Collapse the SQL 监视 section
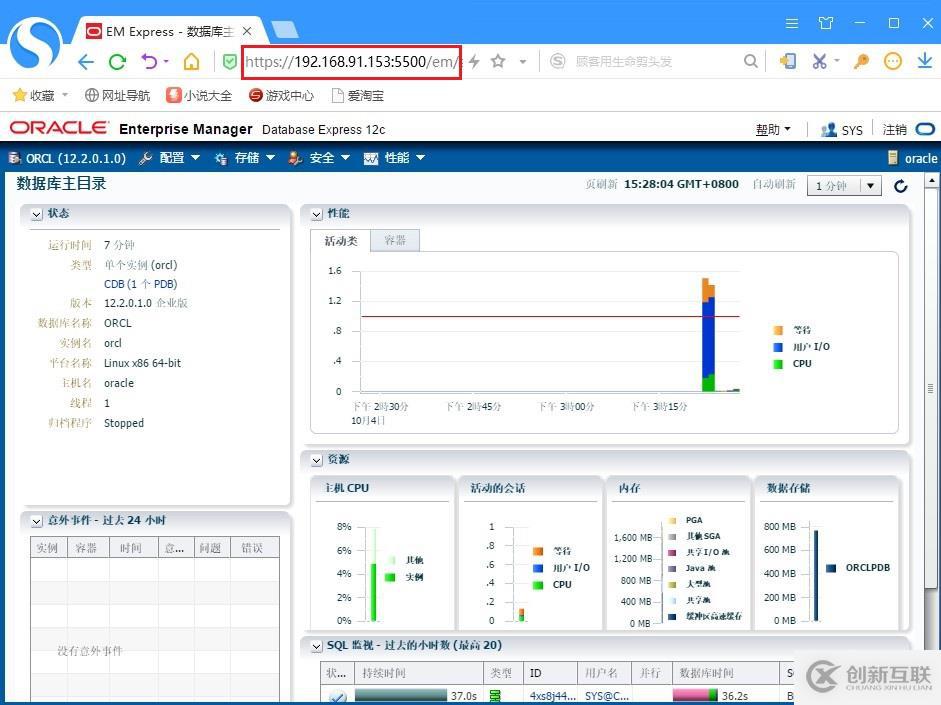 316,646
